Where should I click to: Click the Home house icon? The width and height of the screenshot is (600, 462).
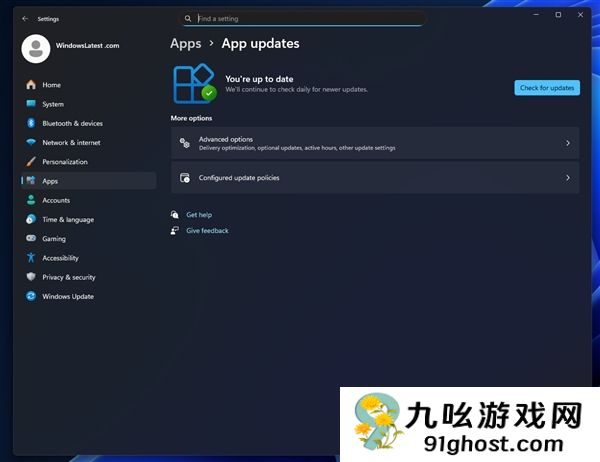pos(31,85)
